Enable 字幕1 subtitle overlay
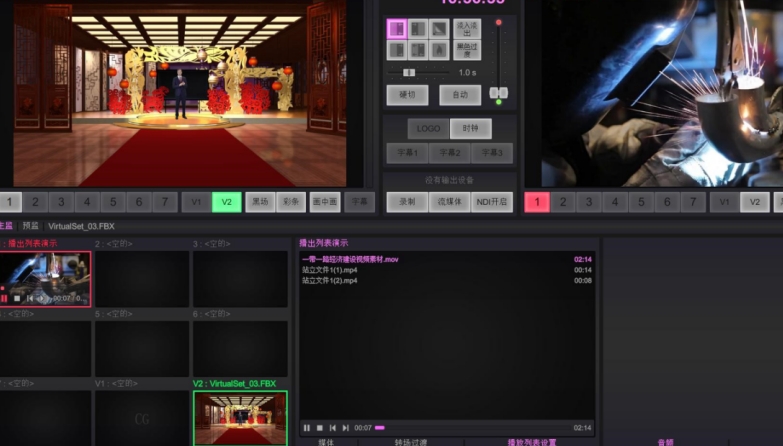The height and width of the screenshot is (446, 783). pos(407,153)
